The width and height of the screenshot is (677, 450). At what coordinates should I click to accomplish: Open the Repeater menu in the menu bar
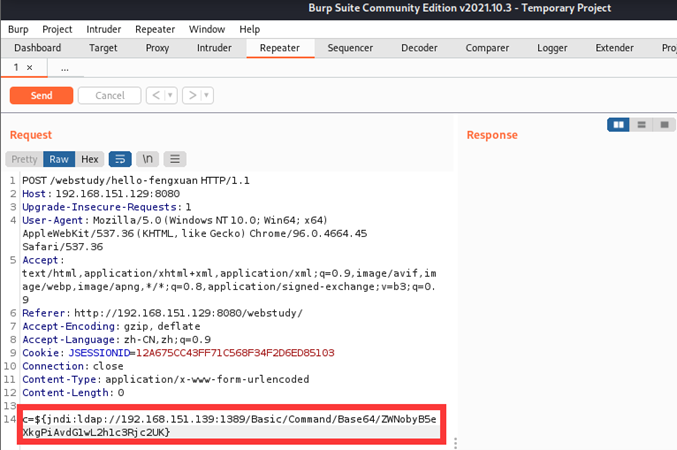tap(155, 29)
